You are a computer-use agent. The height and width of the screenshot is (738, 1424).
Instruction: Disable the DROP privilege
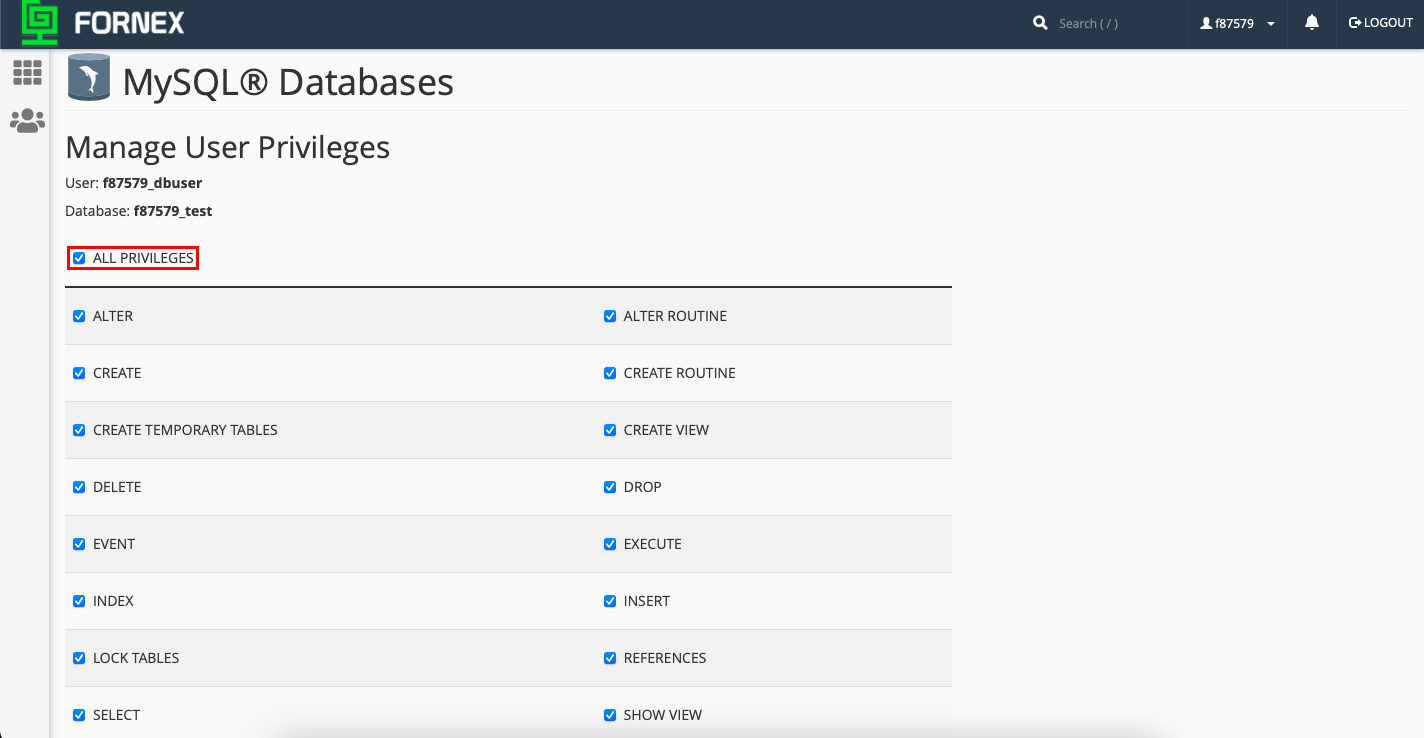click(x=610, y=487)
